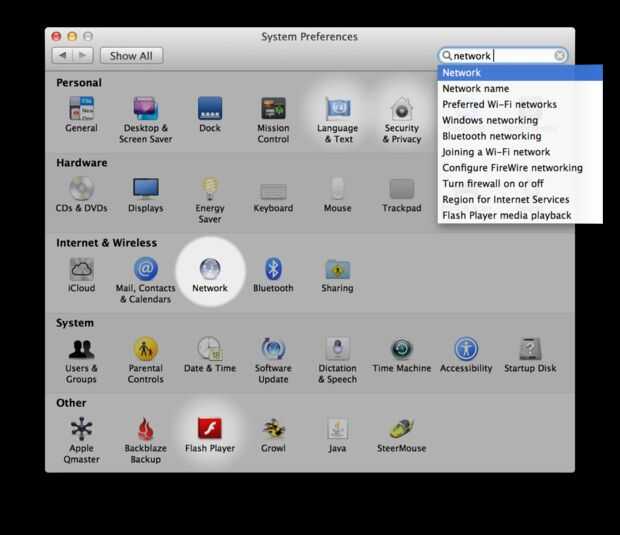The height and width of the screenshot is (535, 620).
Task: Click the search magnifier icon
Action: coord(446,56)
